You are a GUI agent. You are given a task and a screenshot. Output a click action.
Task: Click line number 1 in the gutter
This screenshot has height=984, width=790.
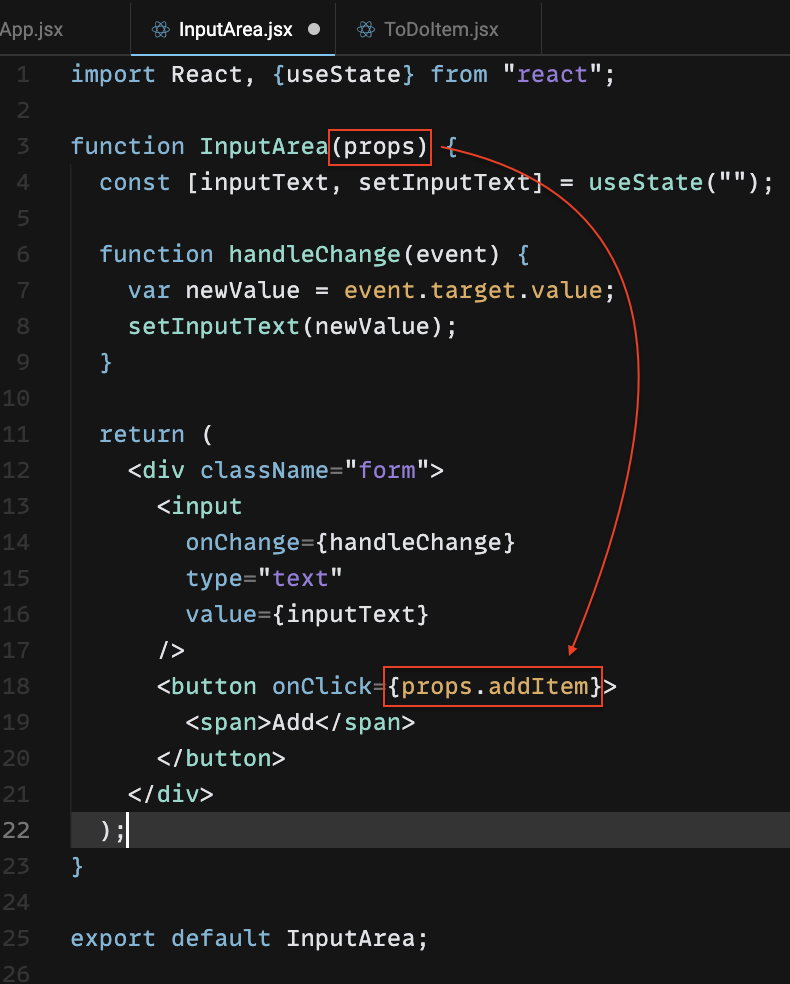23,75
